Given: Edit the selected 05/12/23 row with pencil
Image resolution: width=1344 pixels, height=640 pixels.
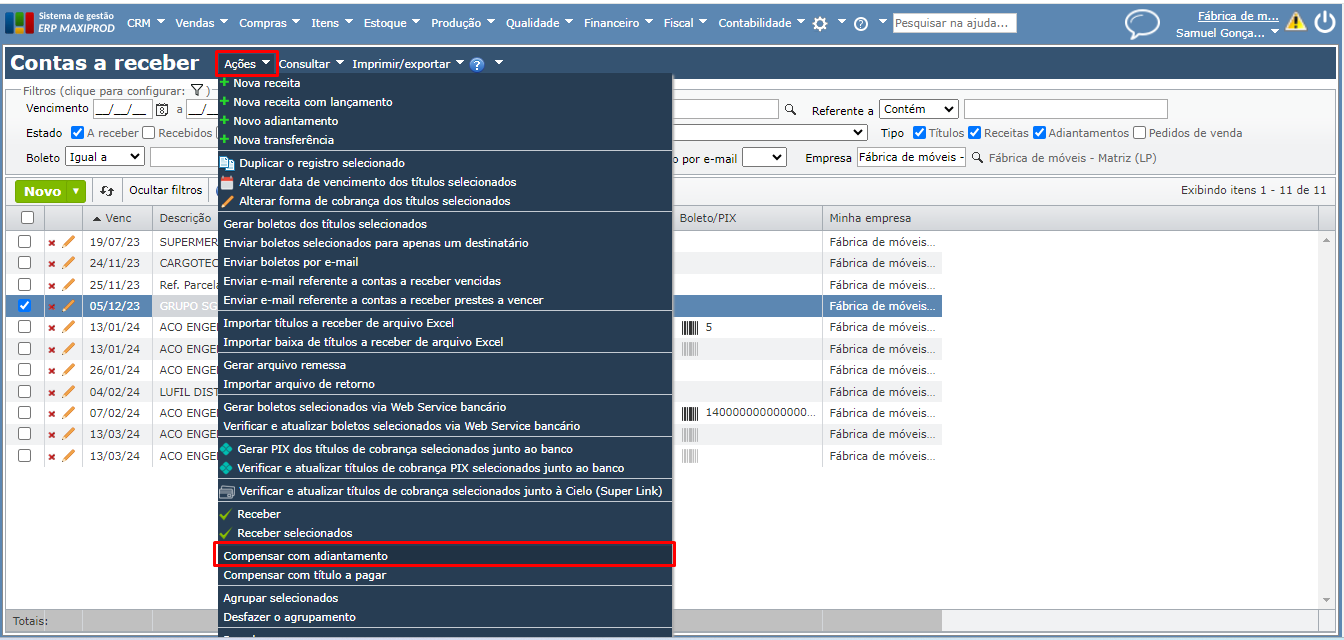Looking at the screenshot, I should point(68,306).
